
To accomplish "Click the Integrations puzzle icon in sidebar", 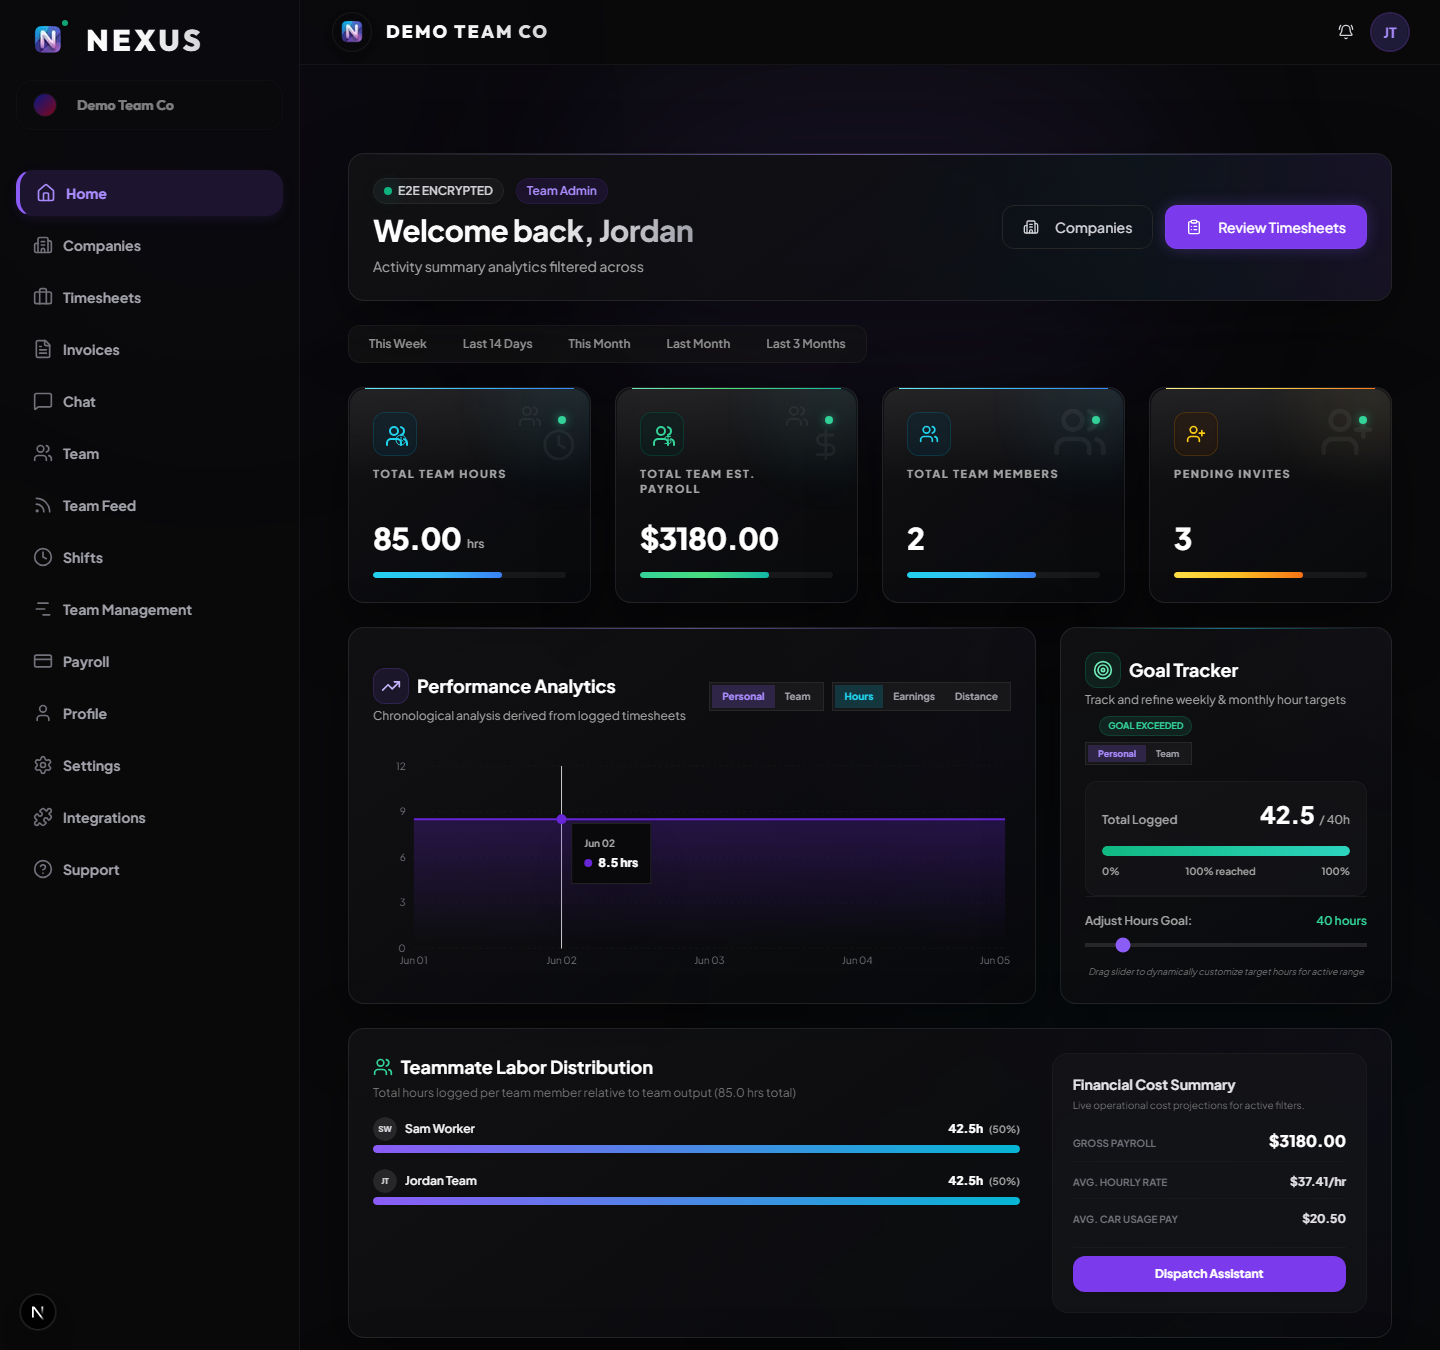I will (43, 817).
